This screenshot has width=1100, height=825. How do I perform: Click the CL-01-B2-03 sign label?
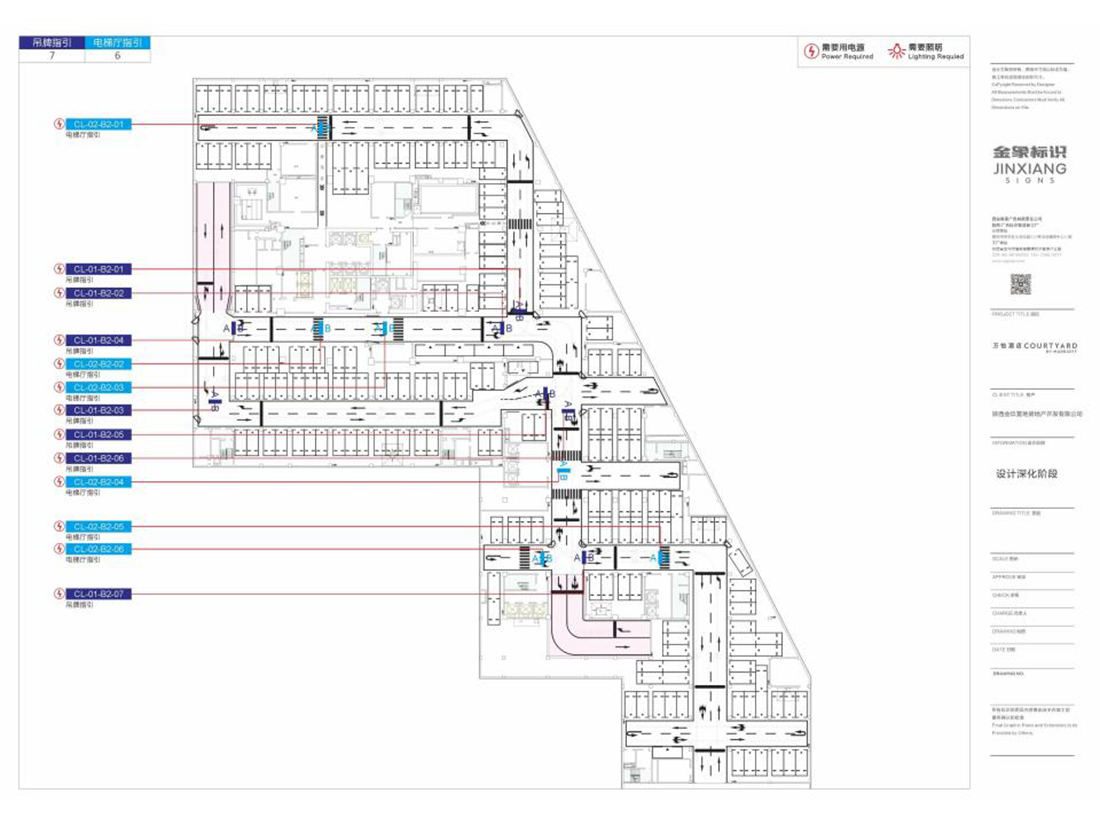[x=97, y=410]
